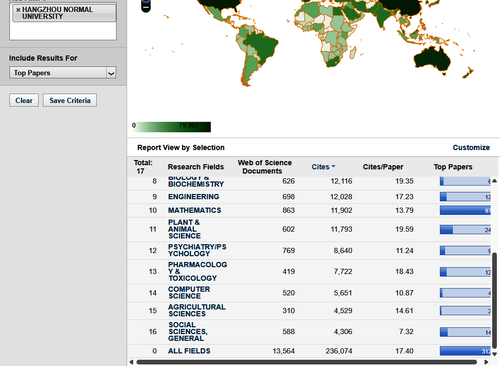
Task: Open the Include Results For dropdown
Action: 63,73
